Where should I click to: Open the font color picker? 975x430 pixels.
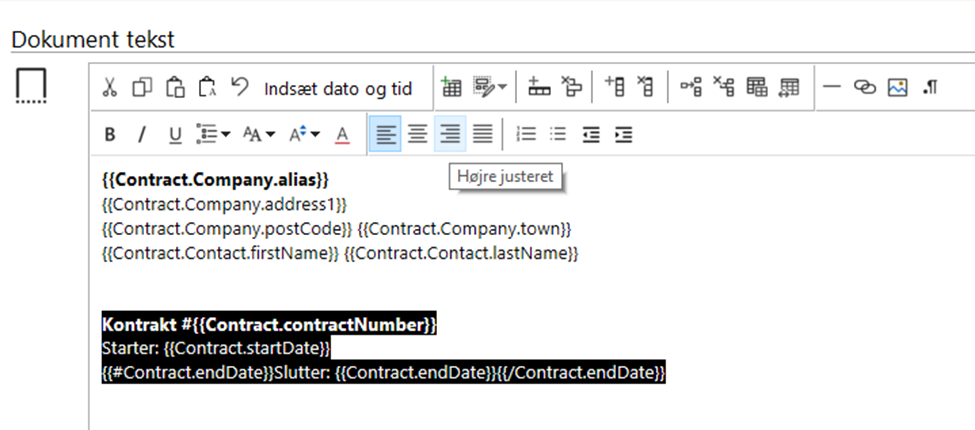coord(342,134)
